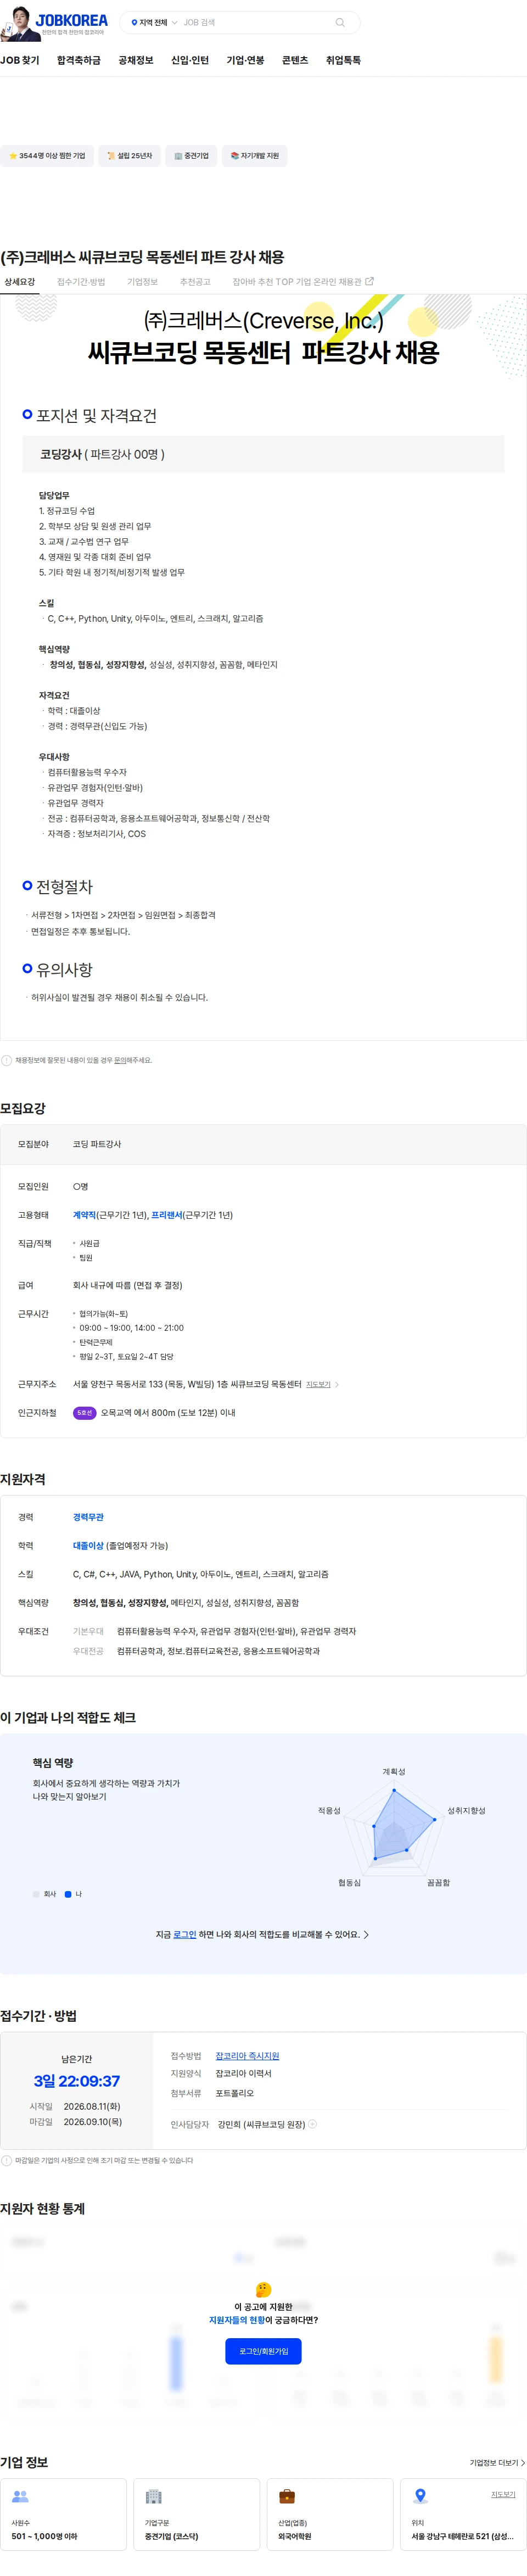
Task: Open the 신입·인턴 menu
Action: 190,61
